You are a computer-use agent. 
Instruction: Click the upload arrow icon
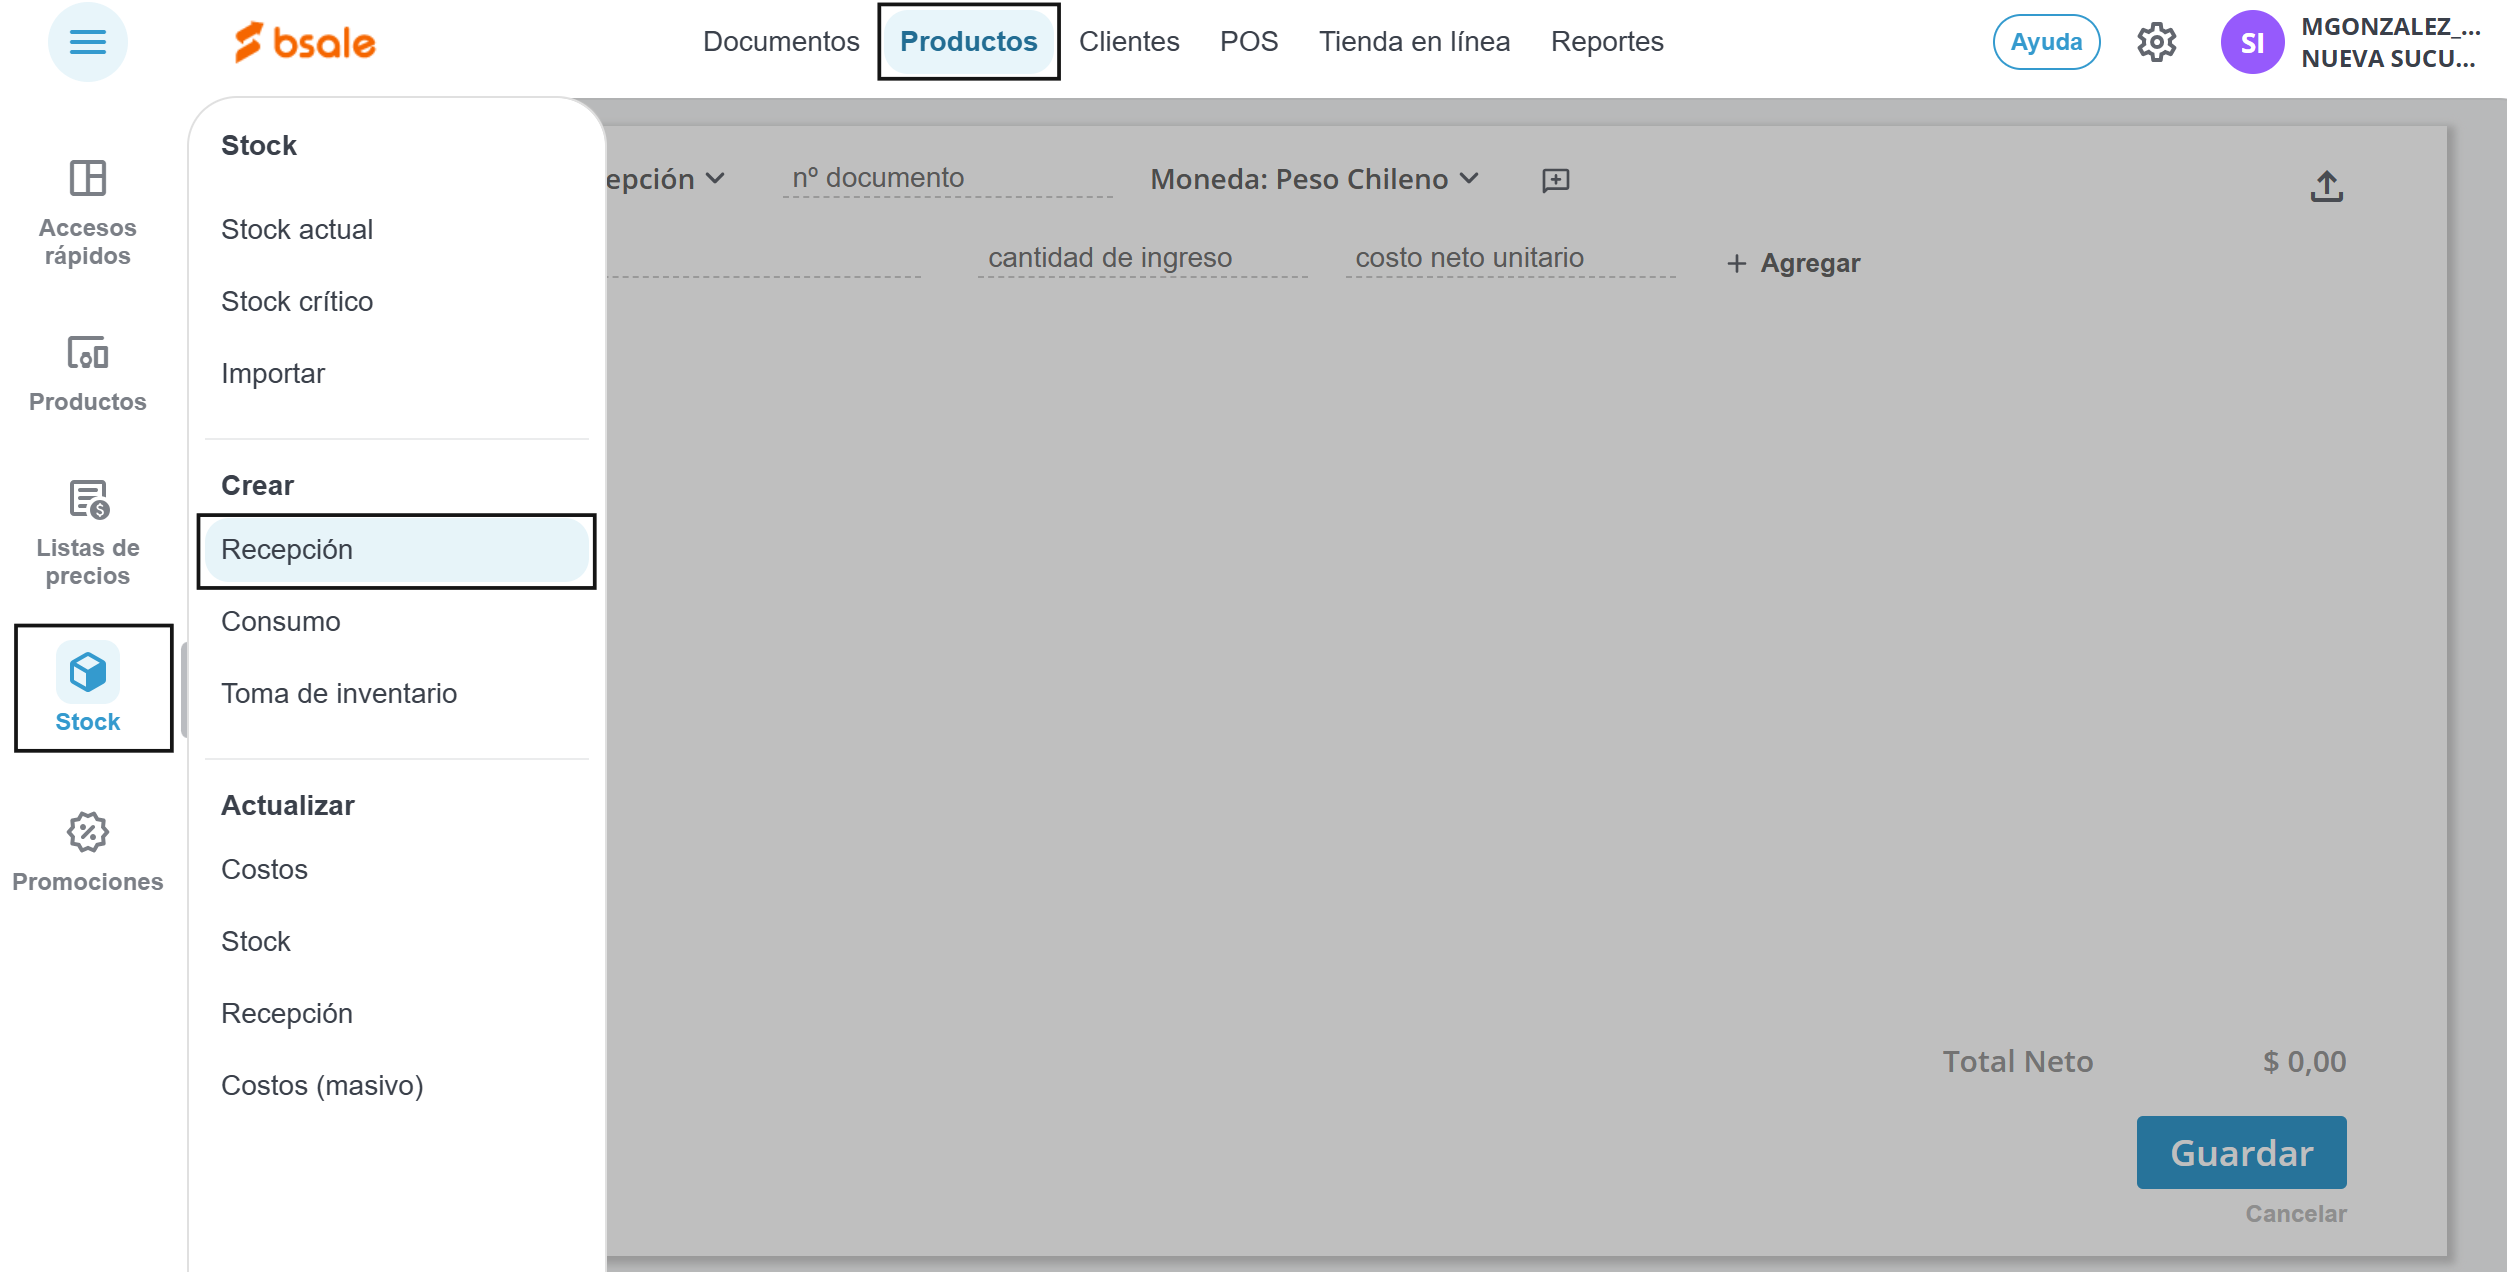pyautogui.click(x=2326, y=186)
